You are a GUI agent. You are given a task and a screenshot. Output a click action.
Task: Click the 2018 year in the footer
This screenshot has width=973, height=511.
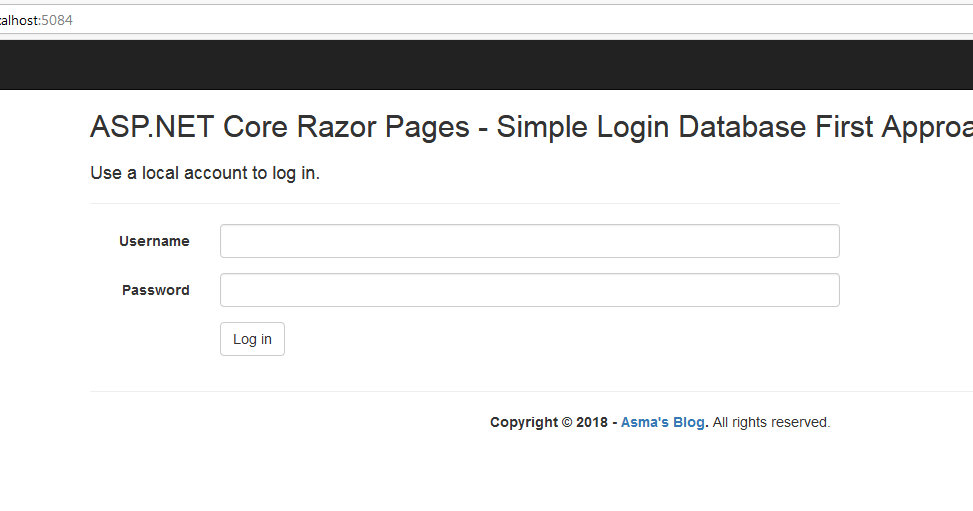pyautogui.click(x=592, y=422)
